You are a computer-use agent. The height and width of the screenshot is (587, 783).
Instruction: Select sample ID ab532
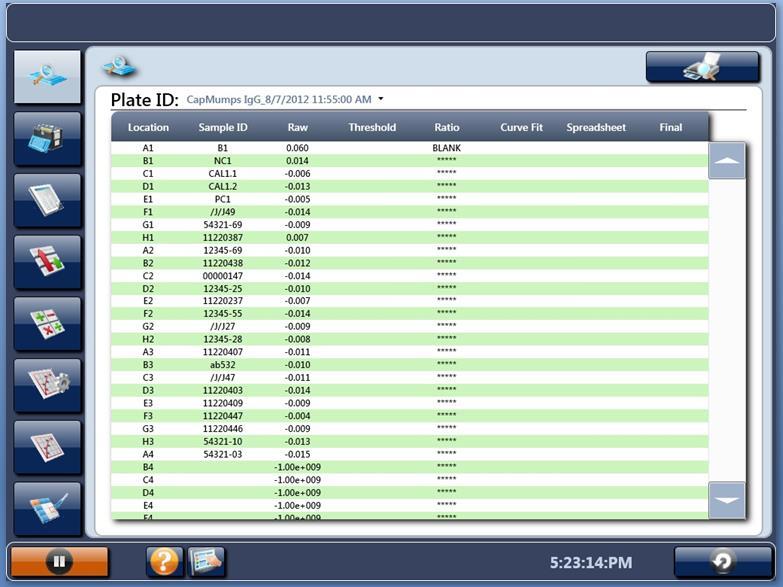coord(223,365)
